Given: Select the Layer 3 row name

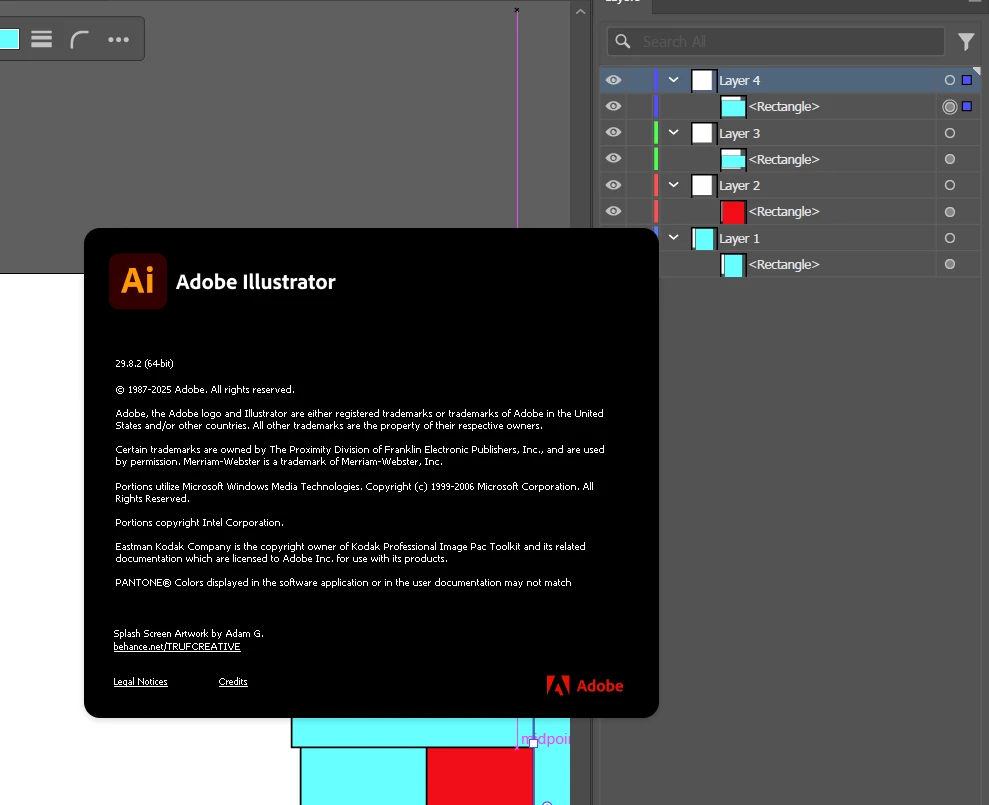Looking at the screenshot, I should [739, 134].
